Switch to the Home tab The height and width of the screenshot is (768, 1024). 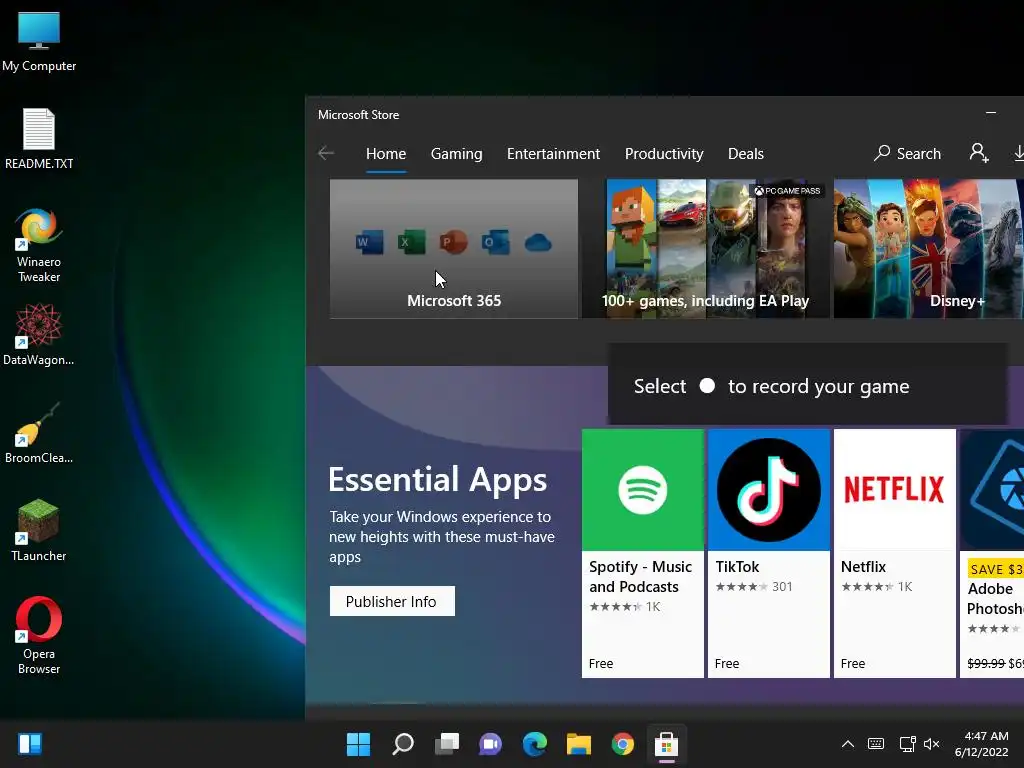click(386, 154)
